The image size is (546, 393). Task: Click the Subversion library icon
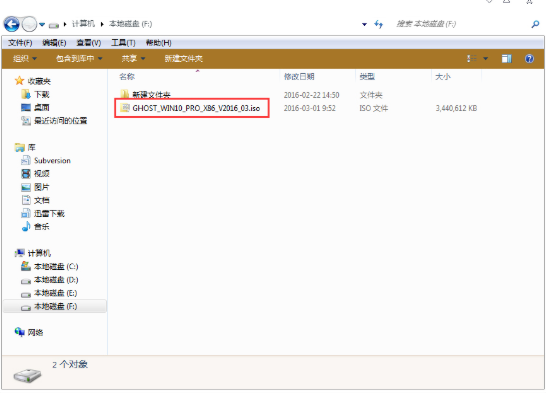[x=26, y=160]
